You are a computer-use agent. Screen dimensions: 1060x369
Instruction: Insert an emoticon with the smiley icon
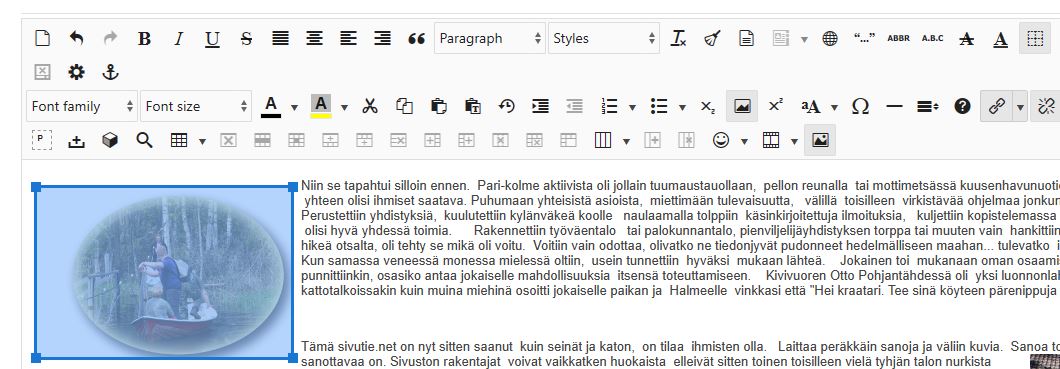click(721, 140)
